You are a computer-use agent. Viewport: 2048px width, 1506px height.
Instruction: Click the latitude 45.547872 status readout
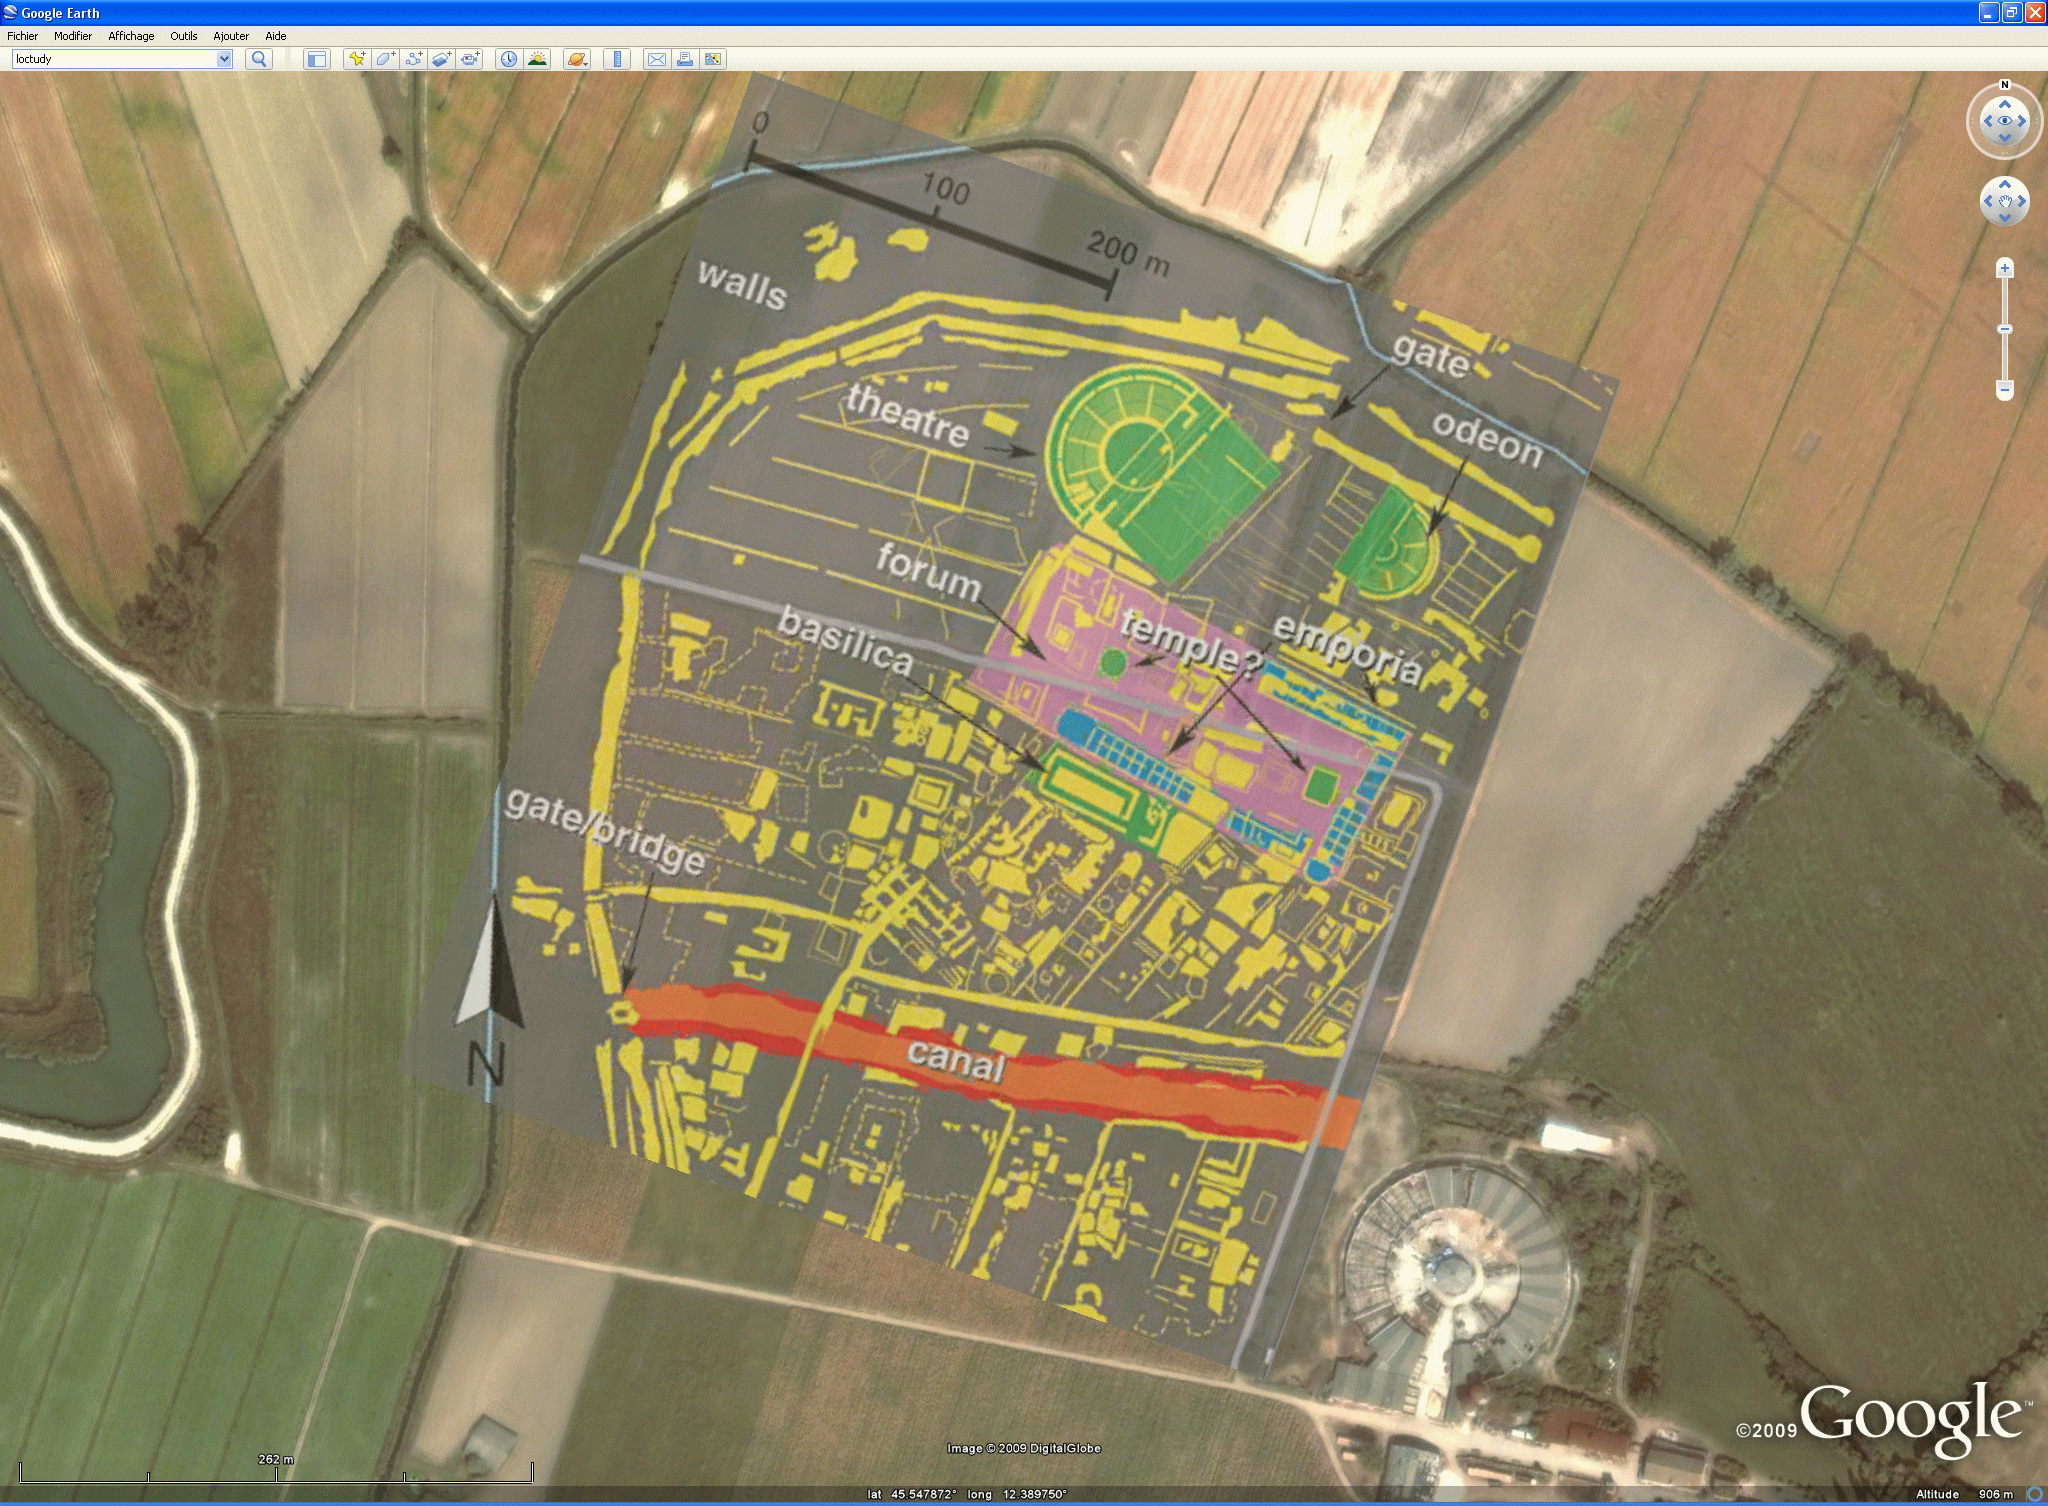[x=912, y=1494]
